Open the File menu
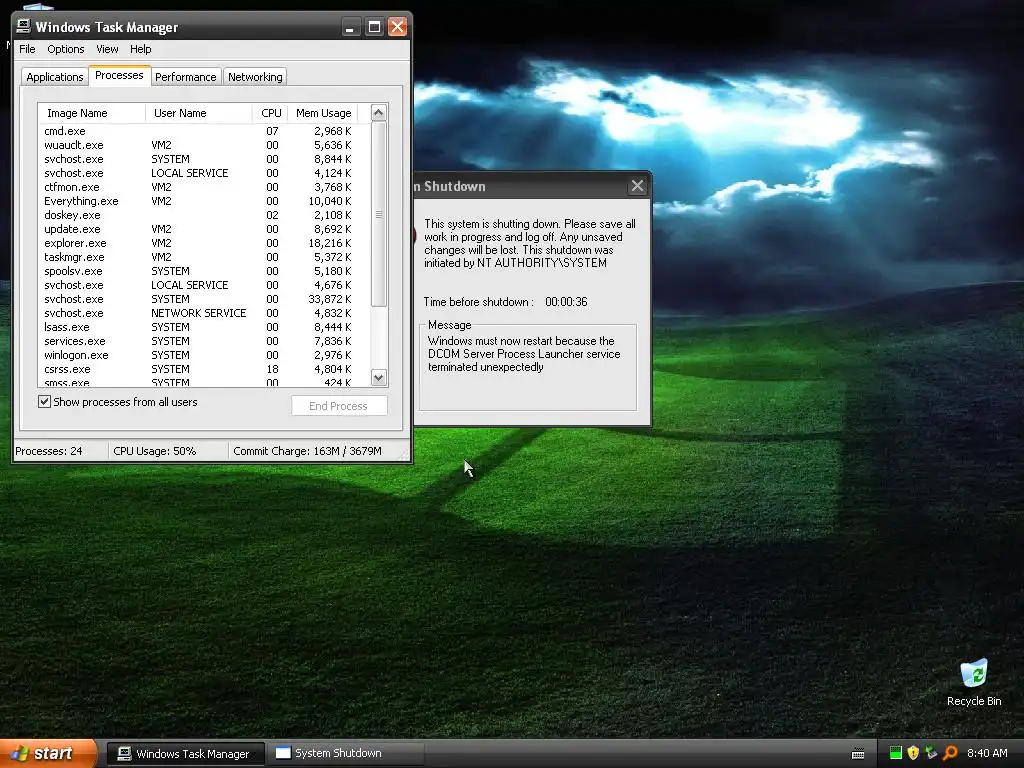The image size is (1024, 768). tap(27, 49)
